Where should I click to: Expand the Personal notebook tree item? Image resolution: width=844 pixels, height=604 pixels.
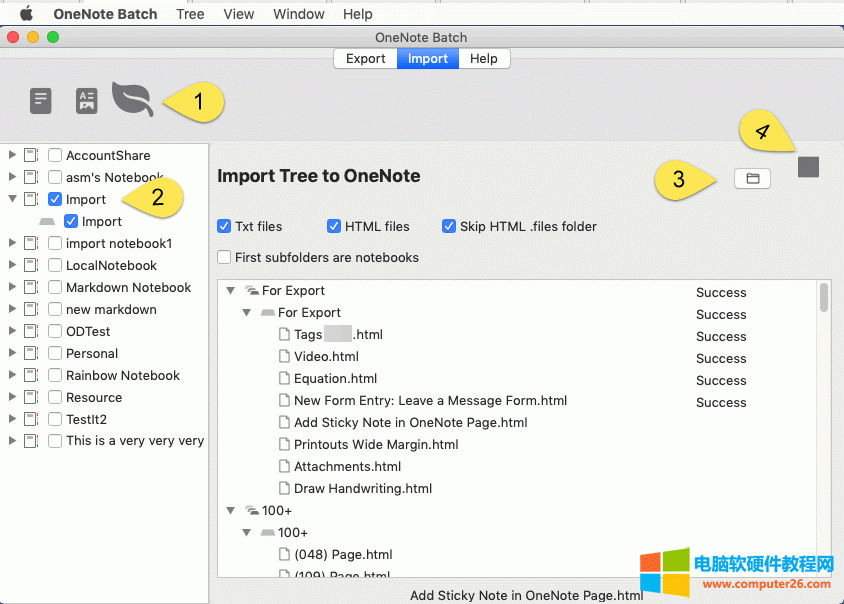pos(10,353)
